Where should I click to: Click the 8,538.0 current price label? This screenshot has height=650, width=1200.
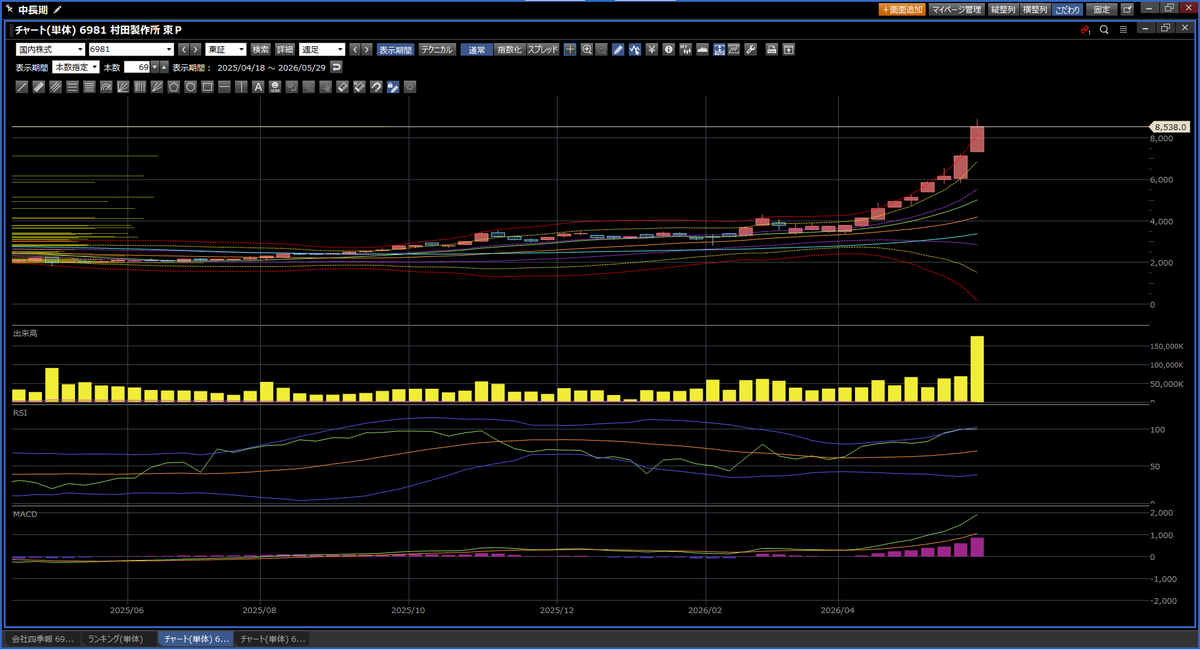tap(1169, 127)
